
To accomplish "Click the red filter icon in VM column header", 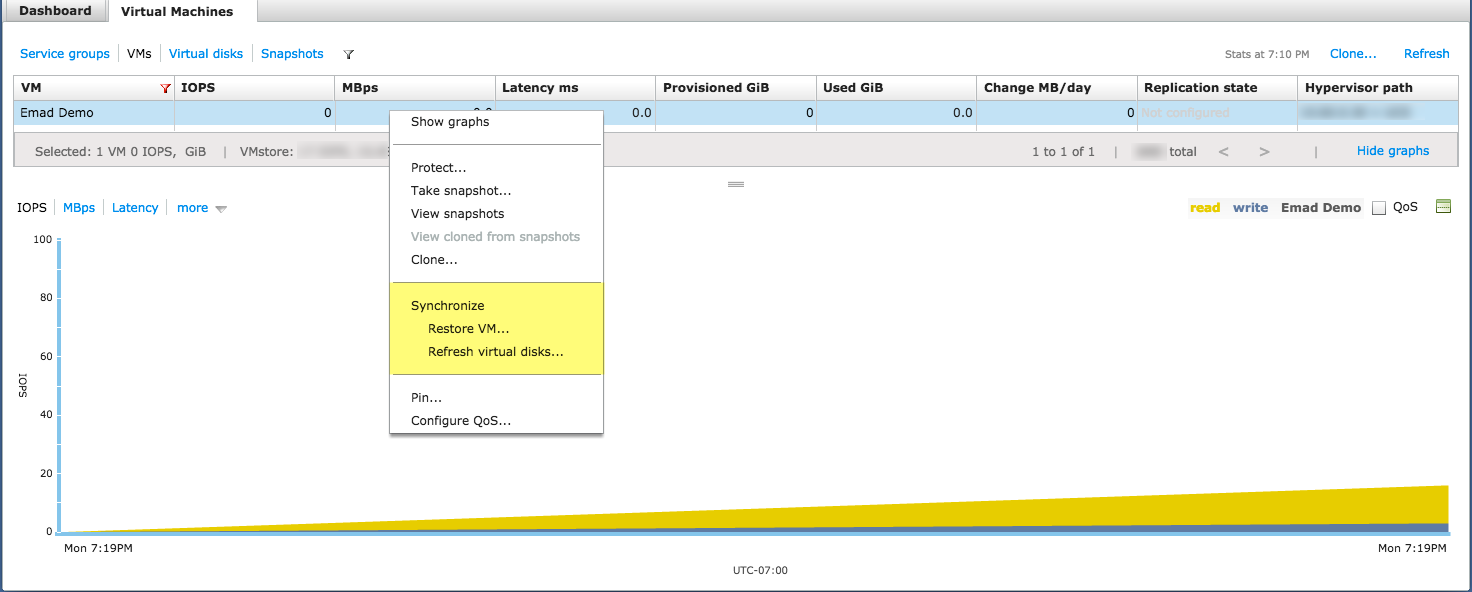I will (165, 88).
